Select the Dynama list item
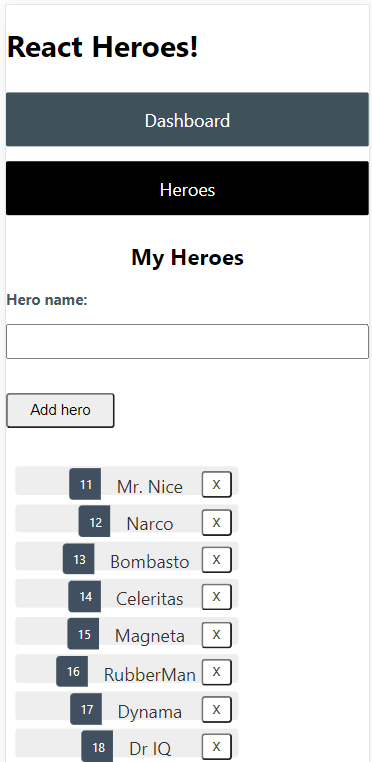The width and height of the screenshot is (372, 762). pyautogui.click(x=126, y=706)
